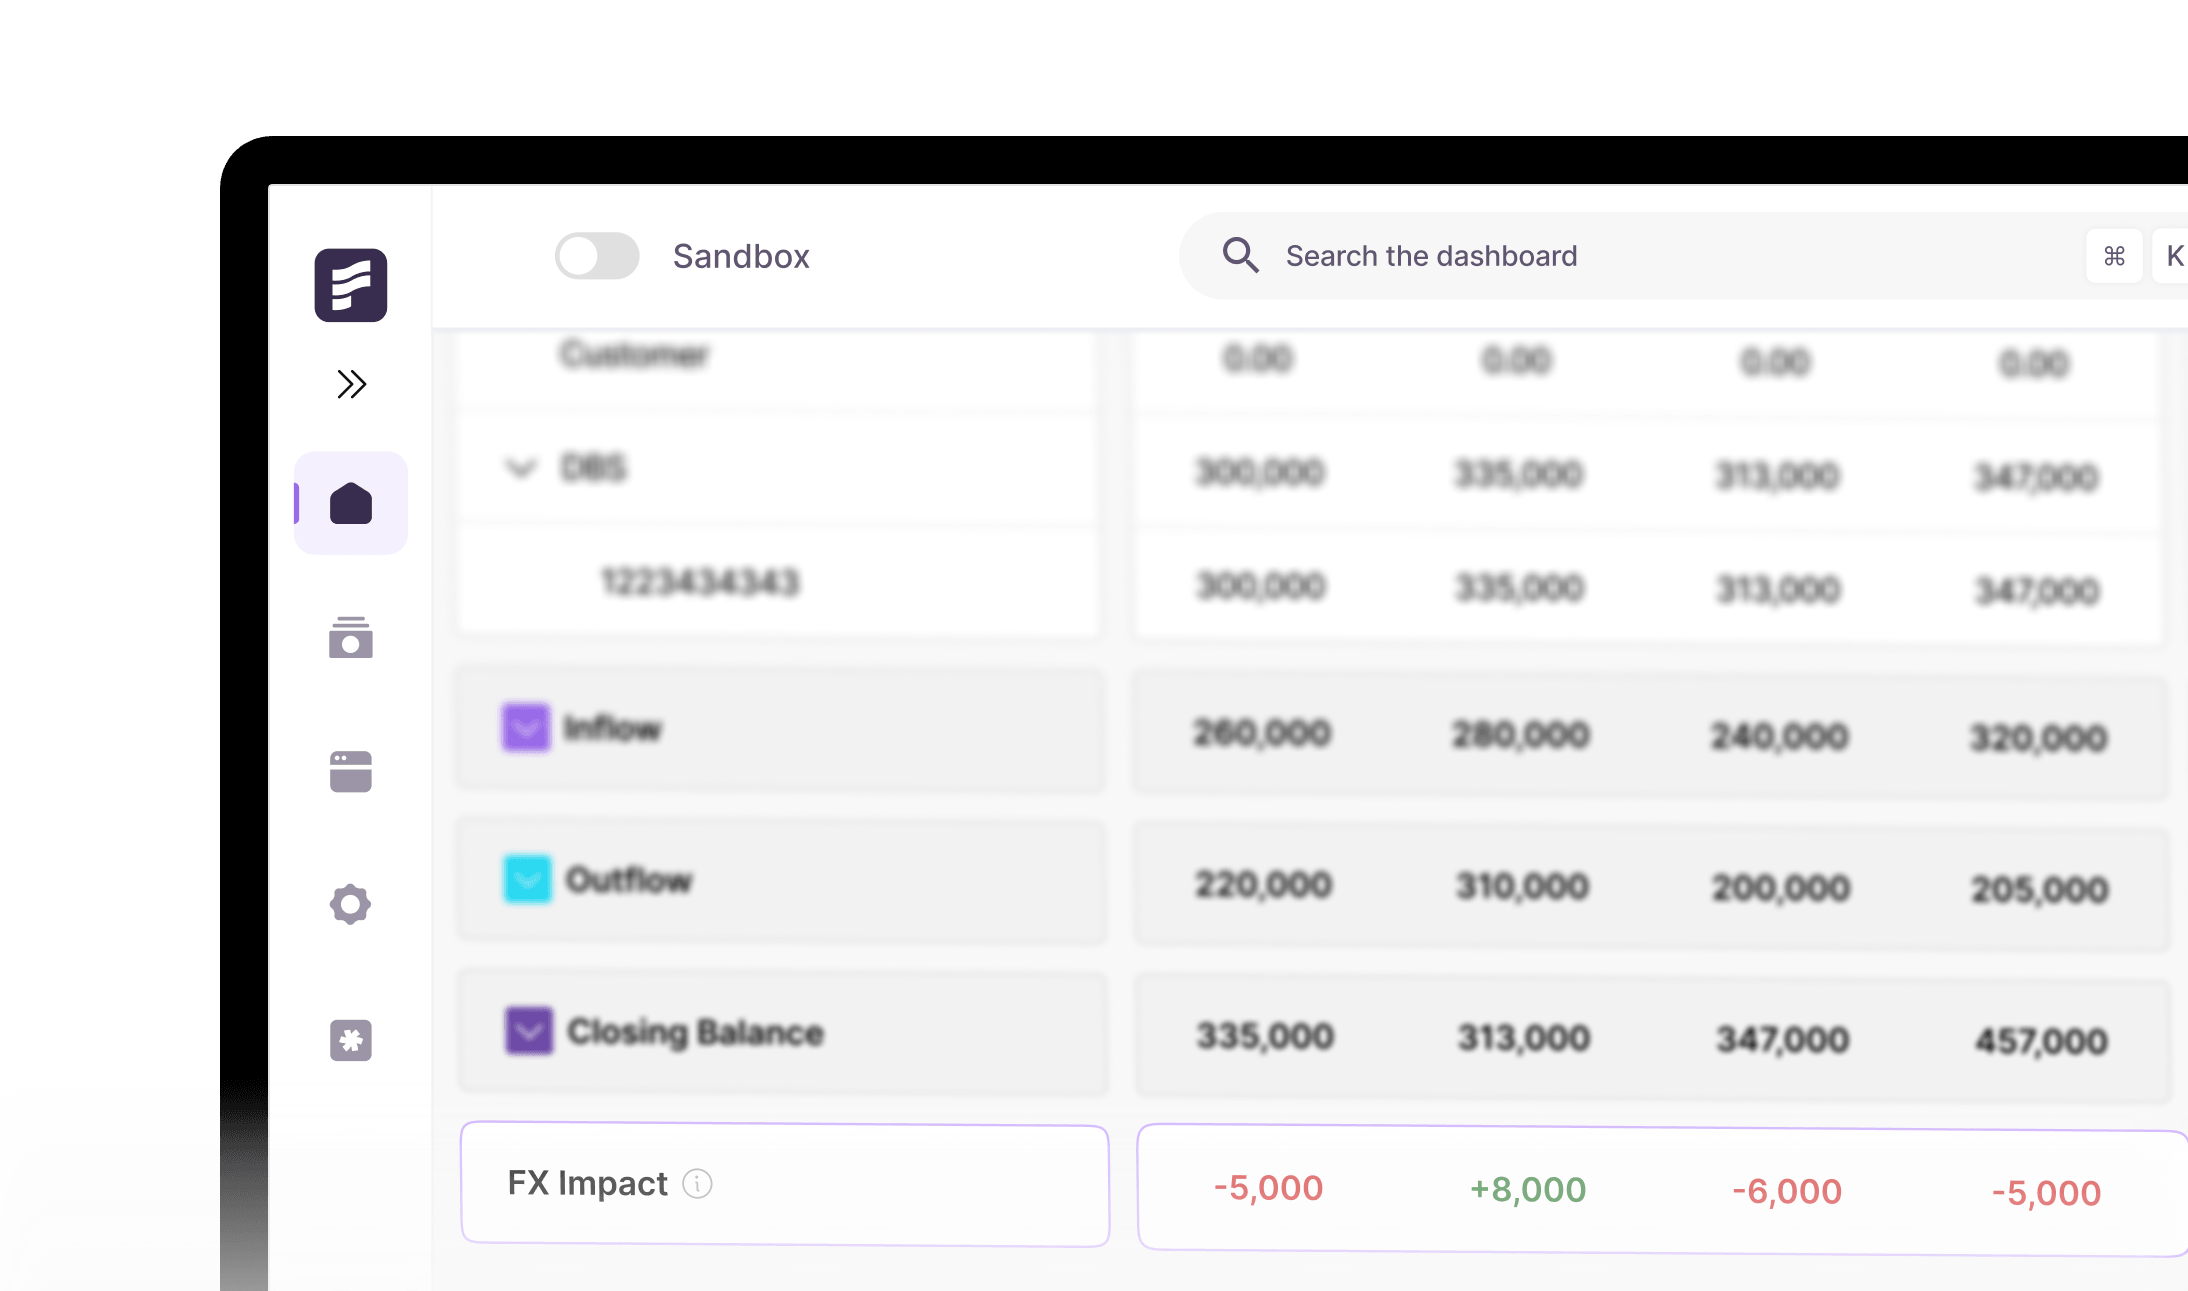The image size is (2188, 1291).
Task: Click the magnifier search icon
Action: (x=1240, y=255)
